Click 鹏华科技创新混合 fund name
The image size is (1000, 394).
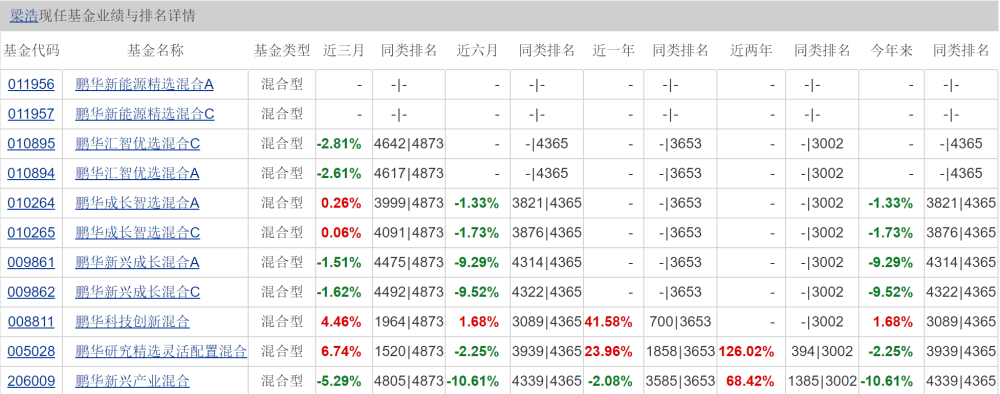click(x=132, y=322)
